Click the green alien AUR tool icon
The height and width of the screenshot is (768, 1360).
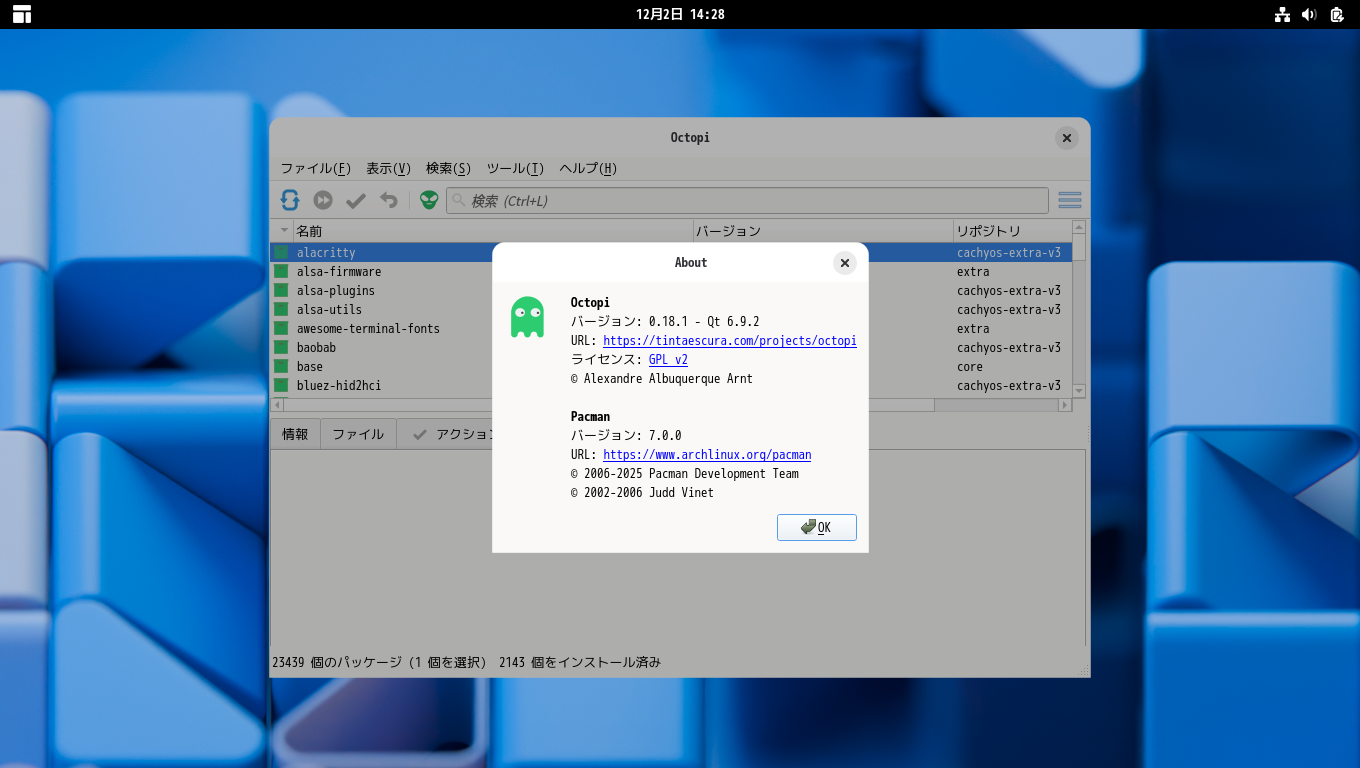429,200
